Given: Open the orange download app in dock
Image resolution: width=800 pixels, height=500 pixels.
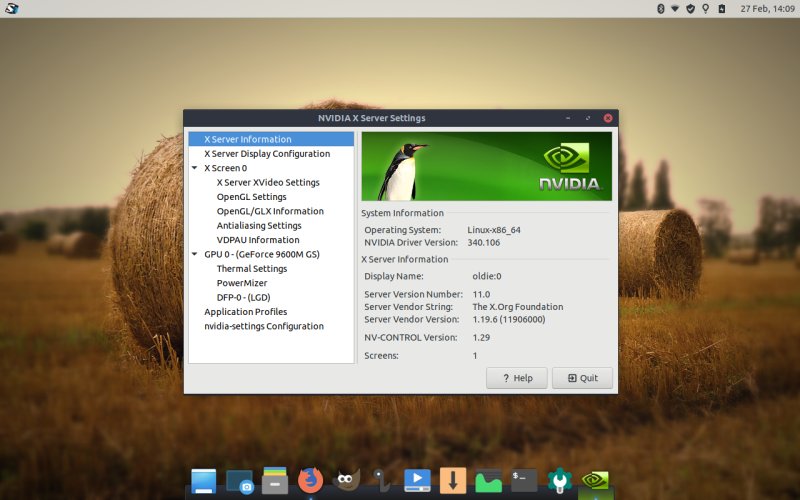Looking at the screenshot, I should 453,481.
